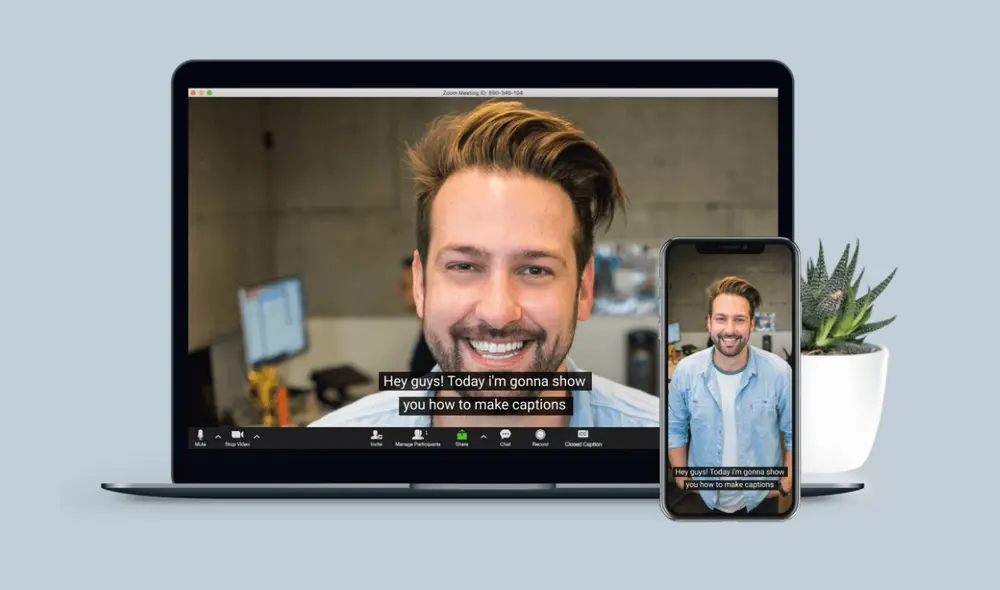Tap the caption text on the phone screen
The width and height of the screenshot is (1000, 590).
[730, 478]
